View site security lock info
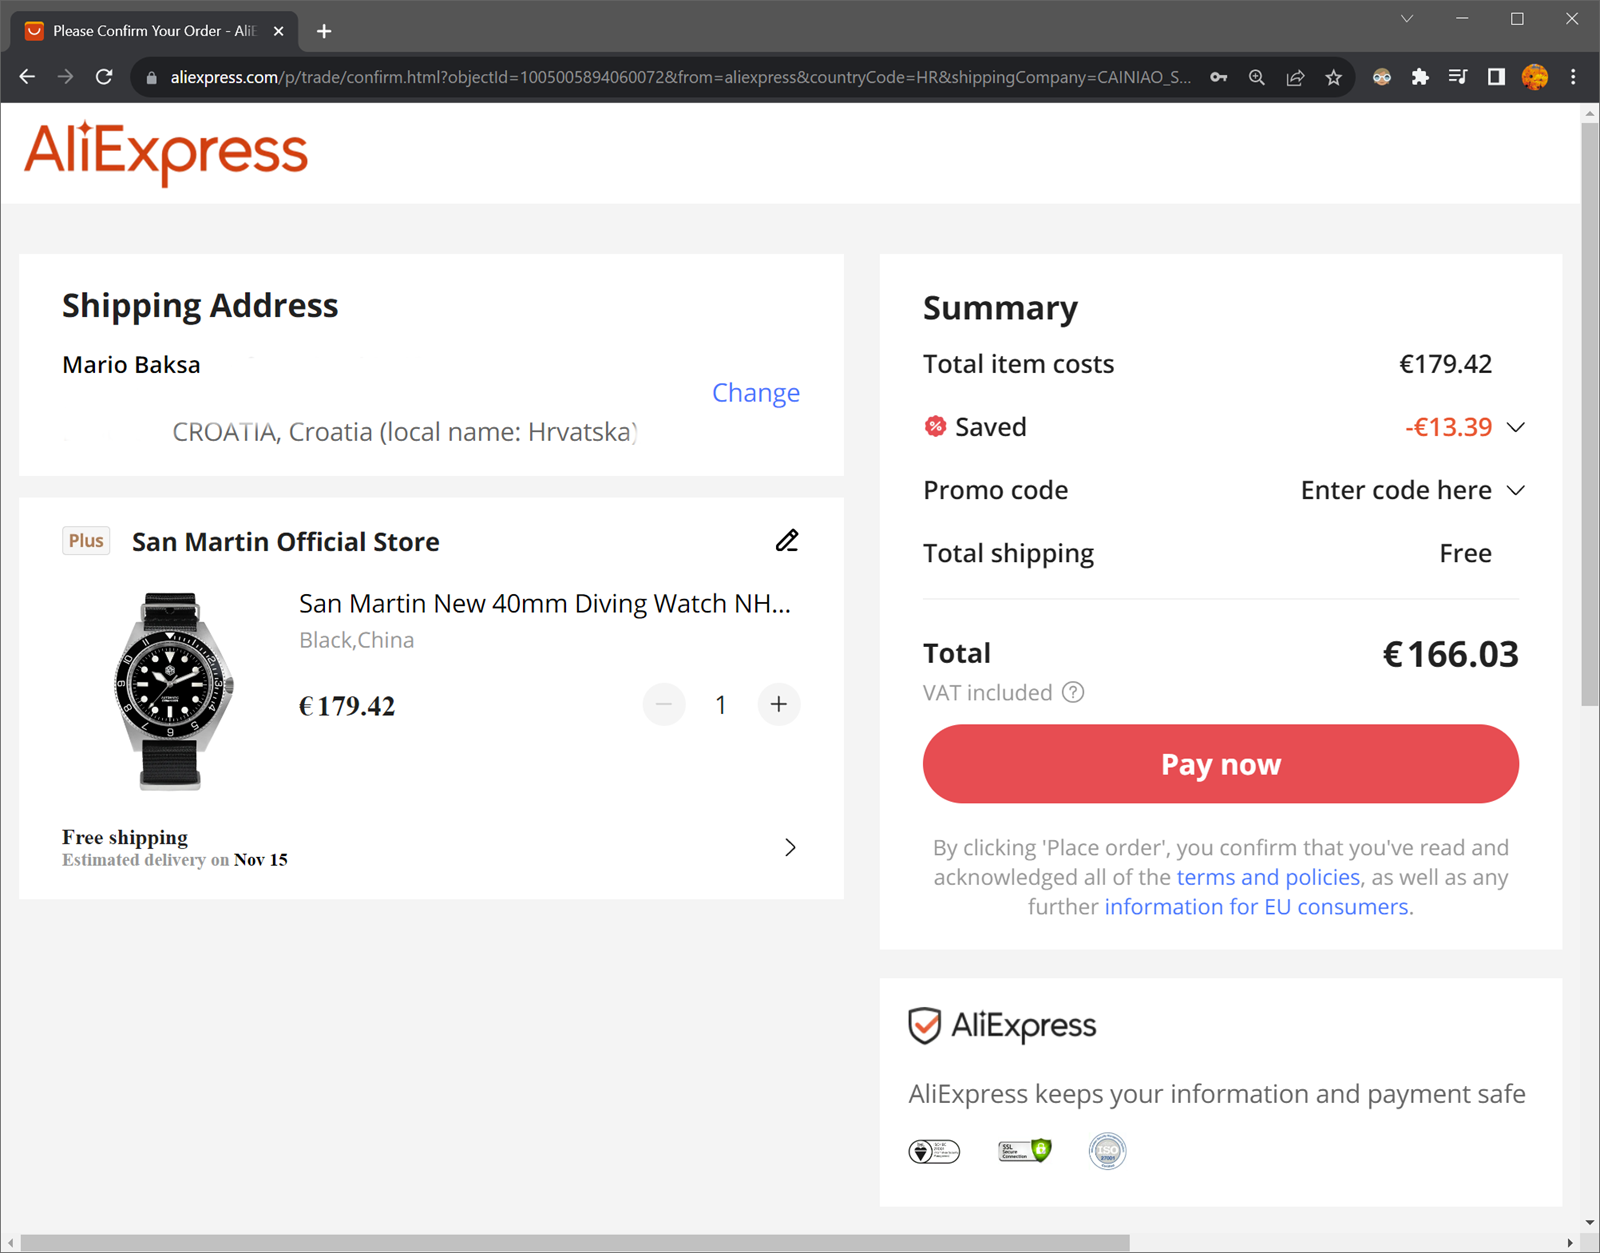Viewport: 1600px width, 1253px height. [151, 77]
